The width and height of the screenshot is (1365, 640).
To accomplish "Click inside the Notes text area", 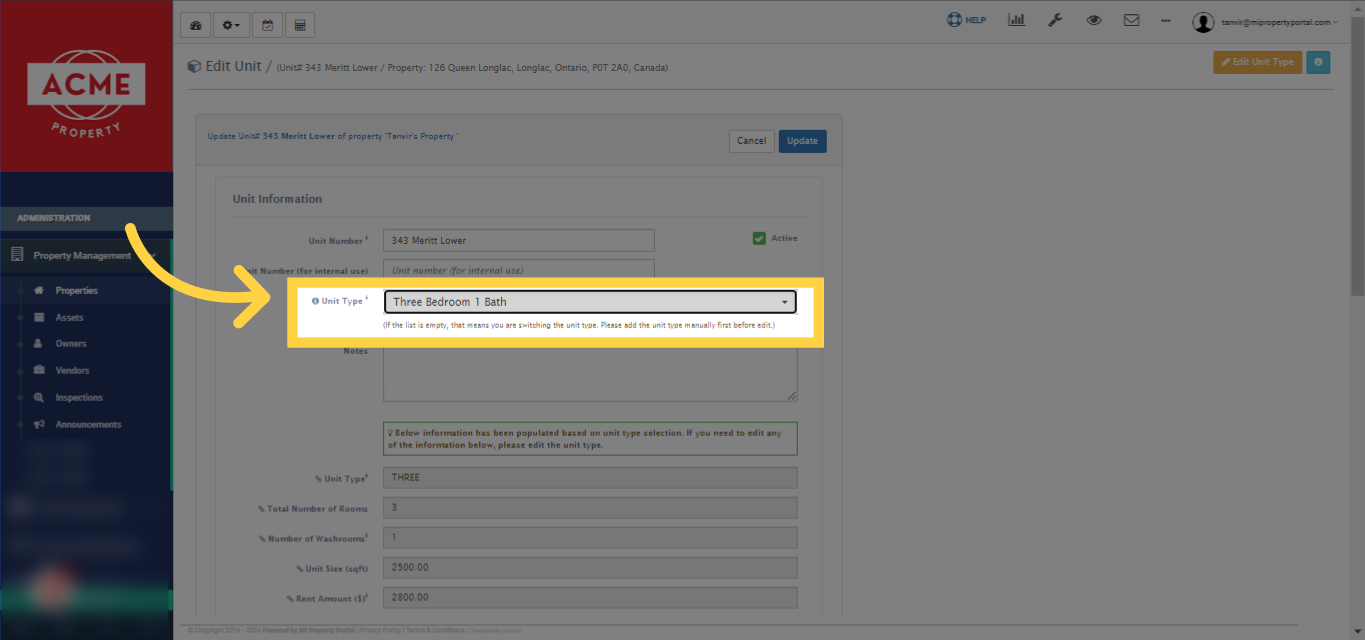I will point(589,375).
